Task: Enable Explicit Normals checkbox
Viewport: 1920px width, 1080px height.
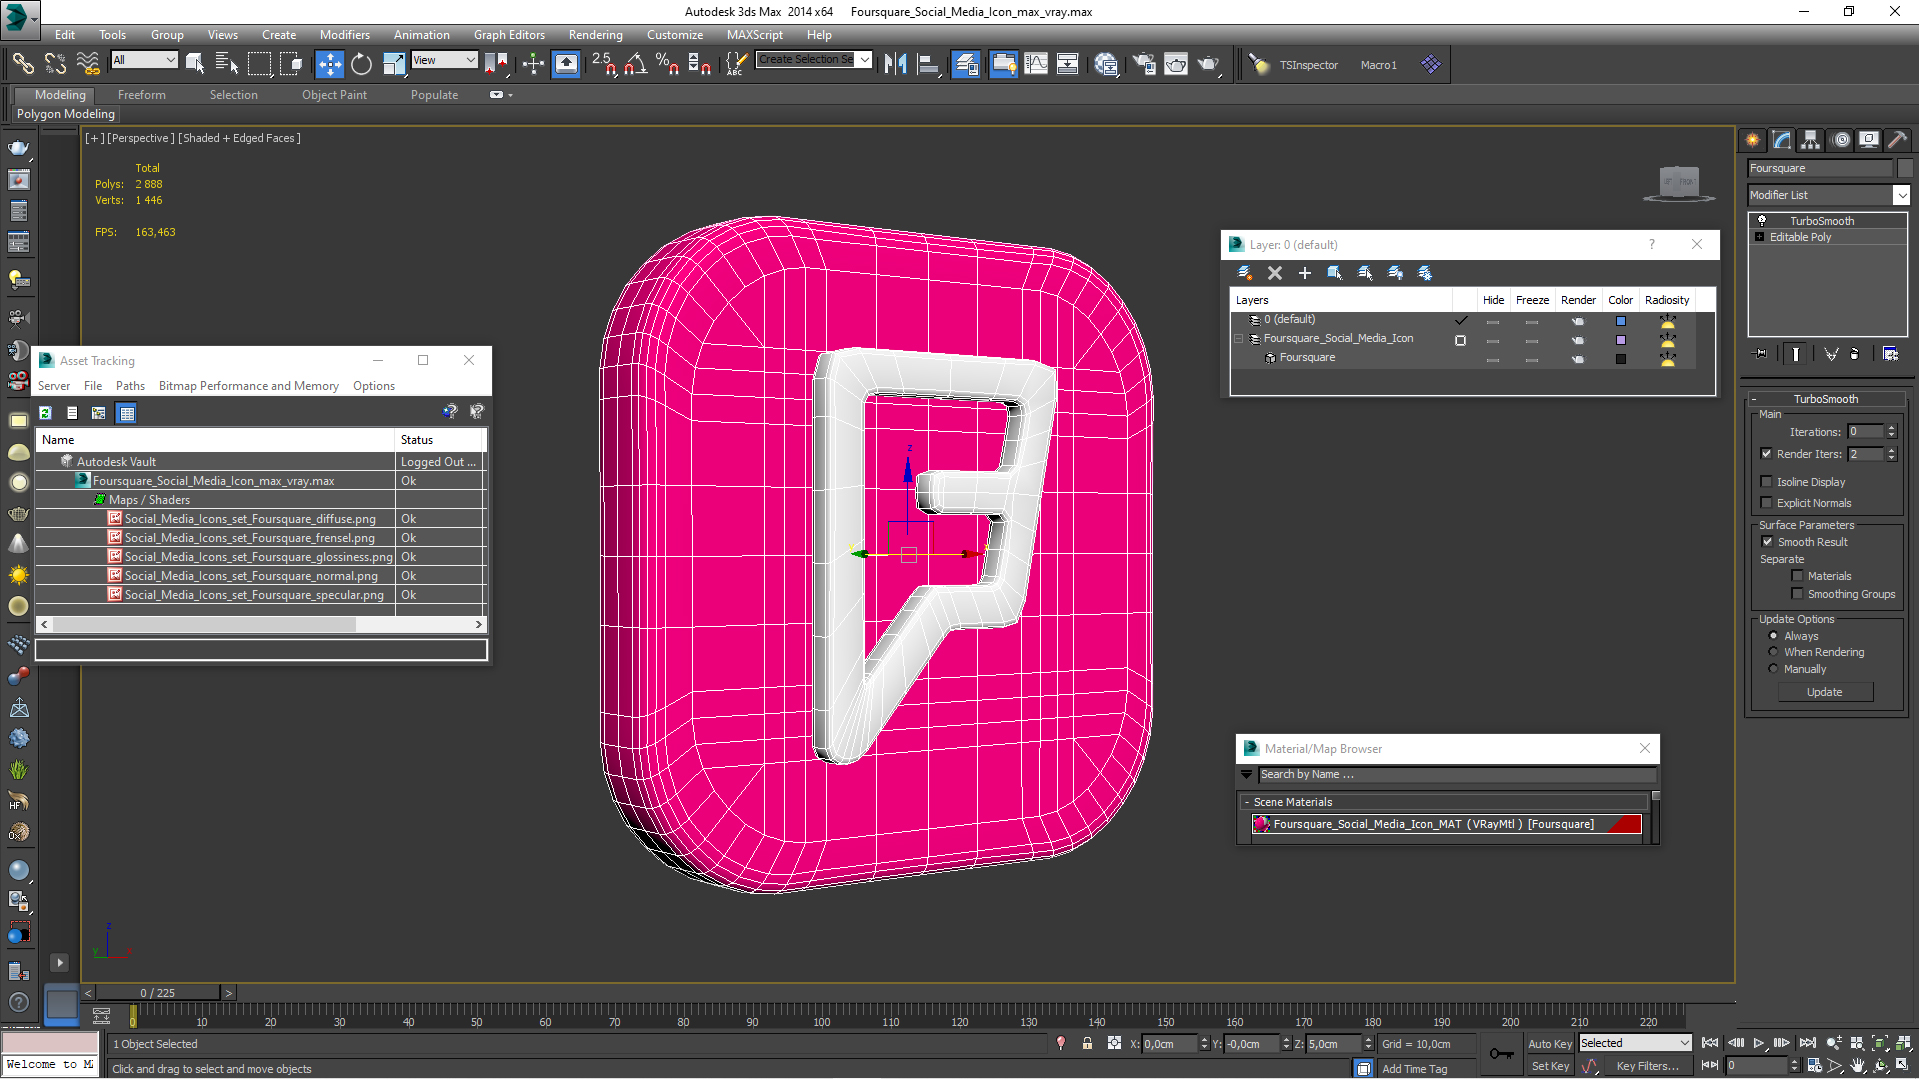Action: click(1767, 503)
